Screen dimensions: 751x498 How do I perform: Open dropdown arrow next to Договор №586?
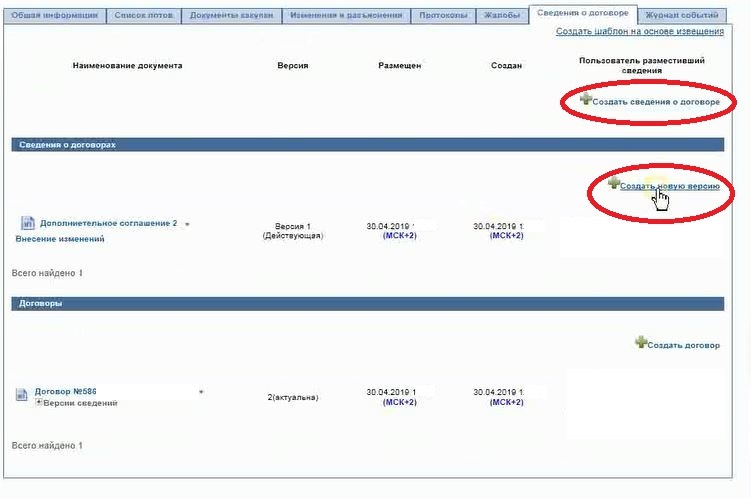click(x=201, y=392)
